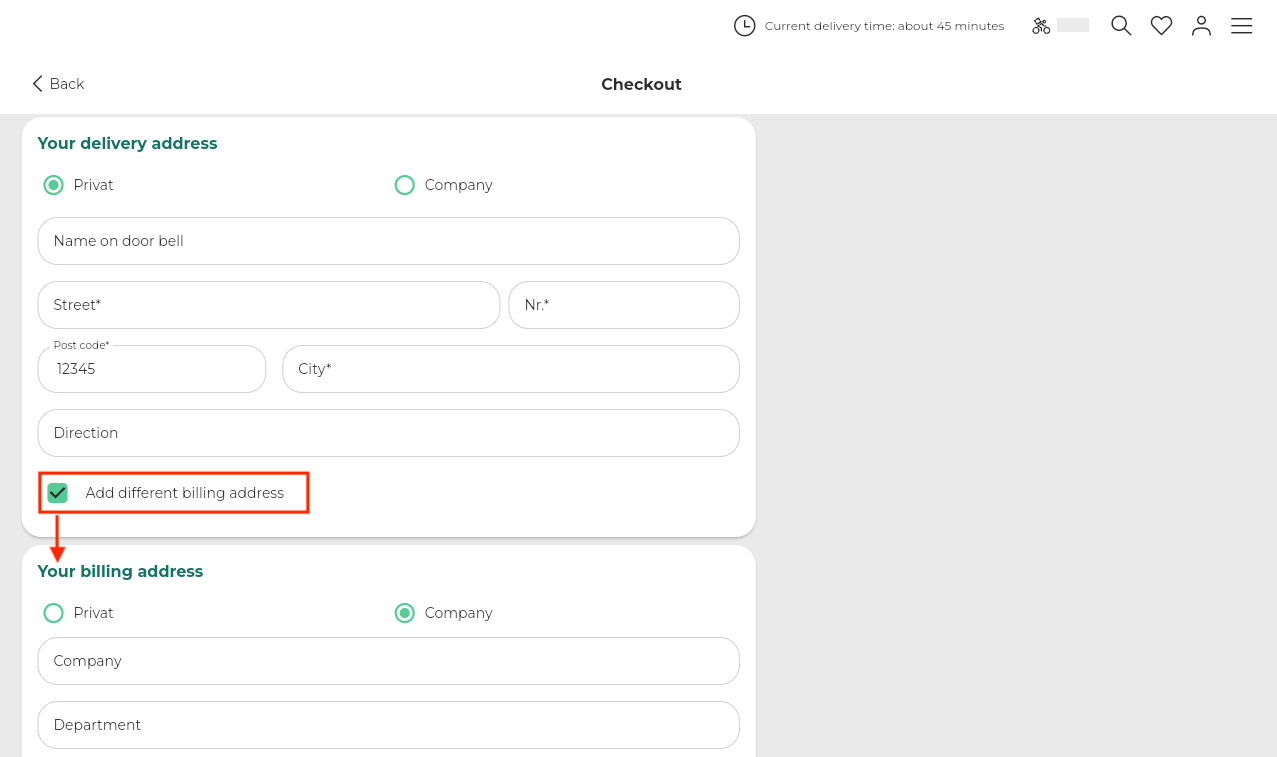Uncheck Add different billing address
The image size is (1277, 757).
click(58, 493)
